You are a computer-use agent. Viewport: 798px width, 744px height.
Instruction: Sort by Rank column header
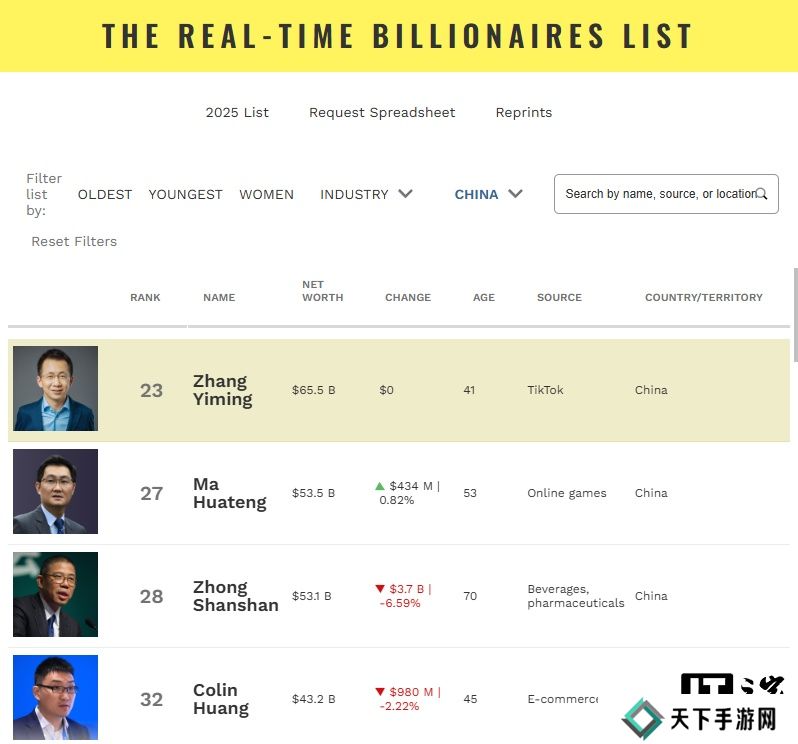click(x=145, y=297)
